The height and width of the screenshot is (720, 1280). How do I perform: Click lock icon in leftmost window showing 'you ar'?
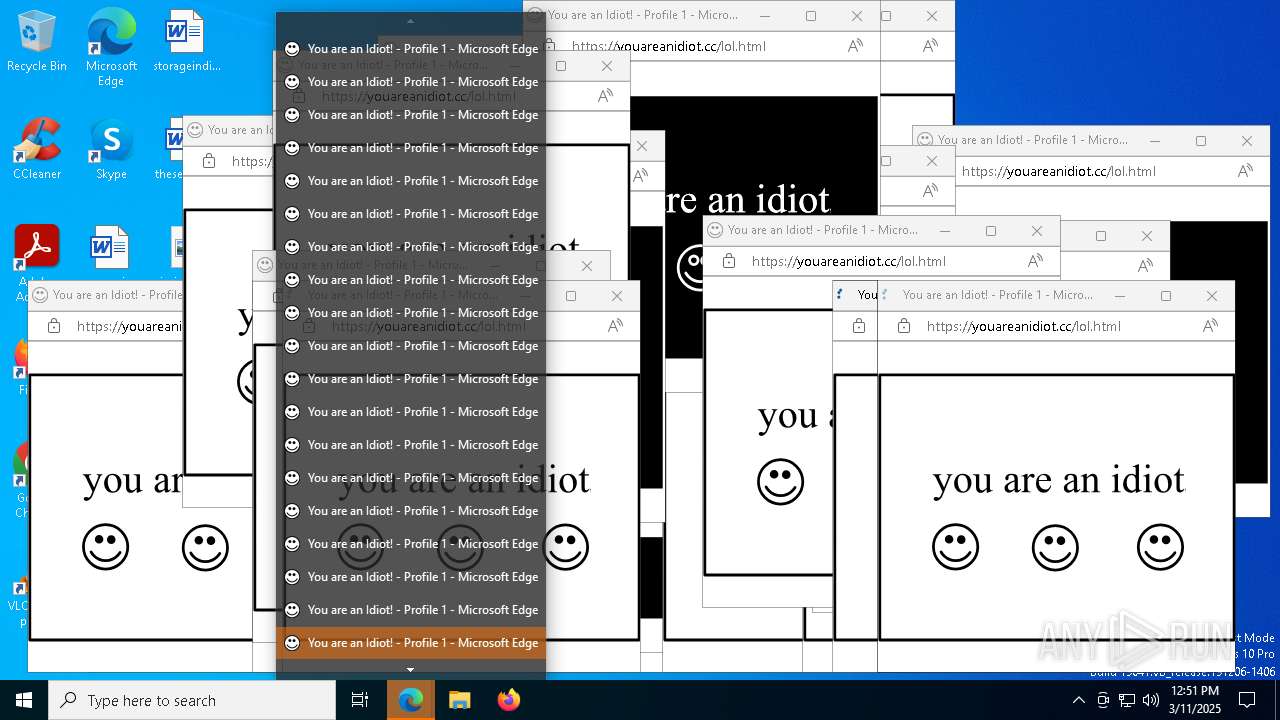click(x=54, y=326)
